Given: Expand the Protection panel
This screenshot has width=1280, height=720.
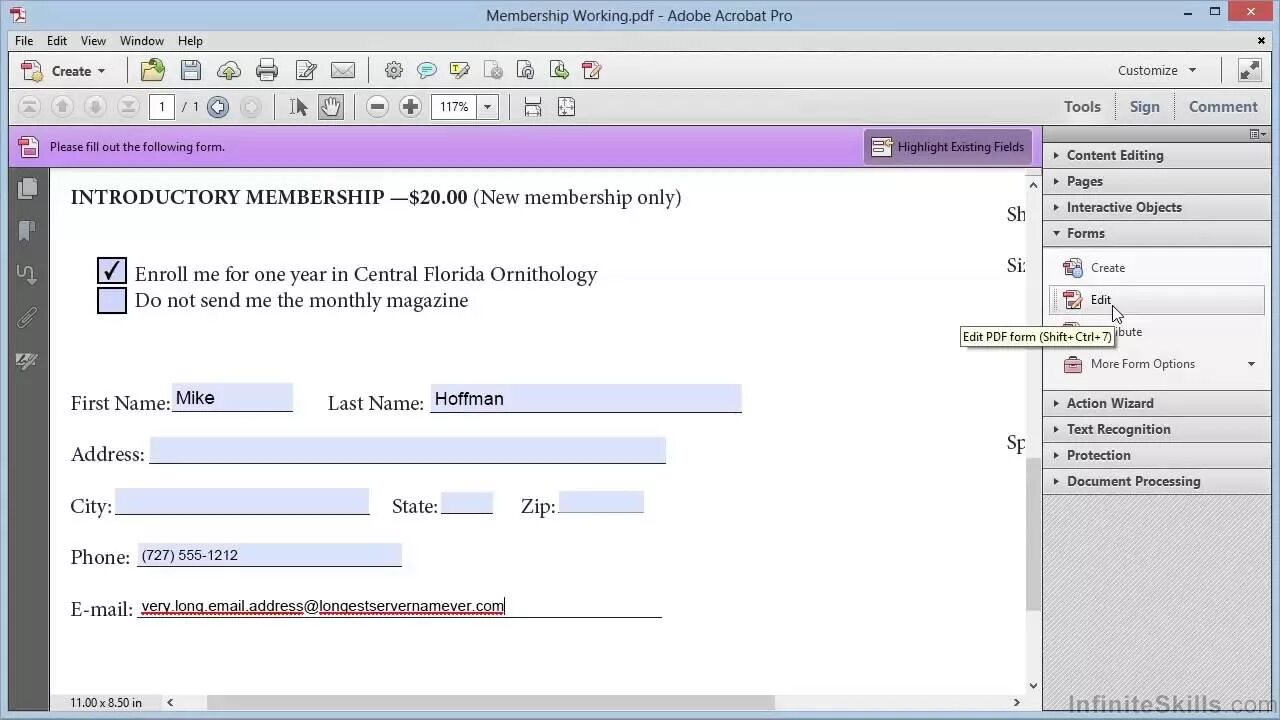Looking at the screenshot, I should point(1157,455).
